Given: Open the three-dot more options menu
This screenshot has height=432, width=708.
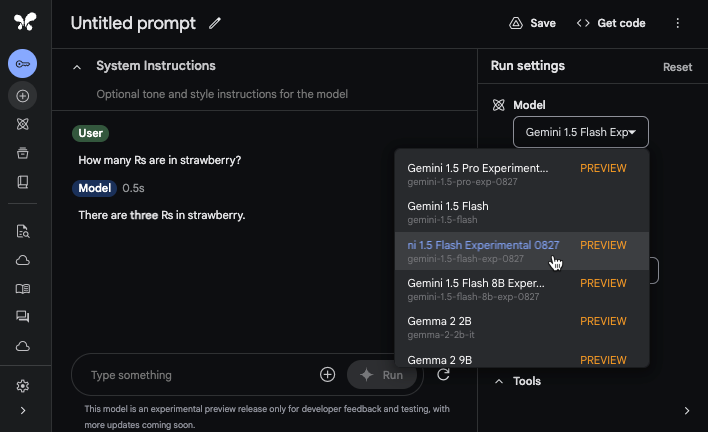Looking at the screenshot, I should point(677,23).
